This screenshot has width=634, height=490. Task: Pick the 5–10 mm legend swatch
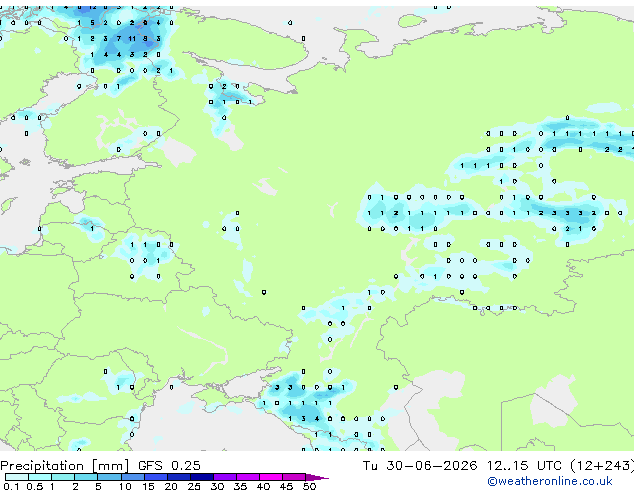[x=109, y=477]
